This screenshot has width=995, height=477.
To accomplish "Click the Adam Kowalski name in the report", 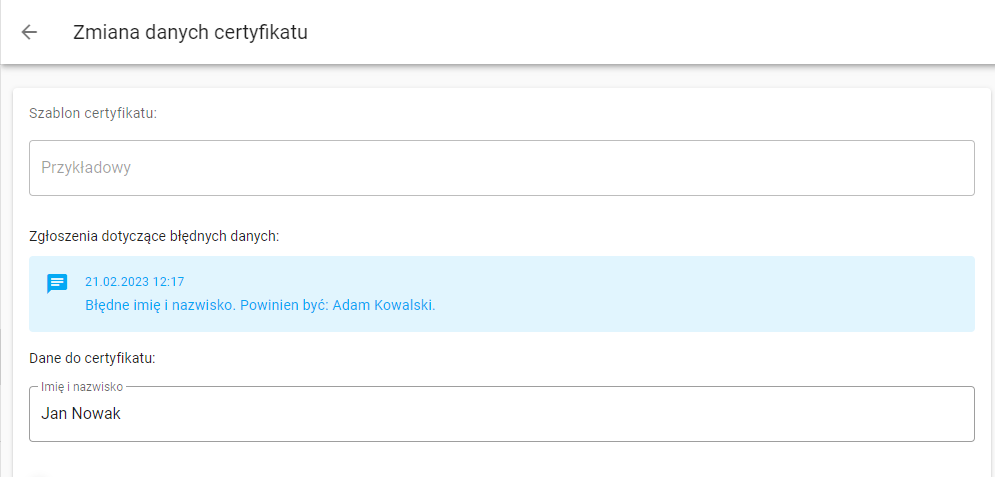I will (x=384, y=306).
